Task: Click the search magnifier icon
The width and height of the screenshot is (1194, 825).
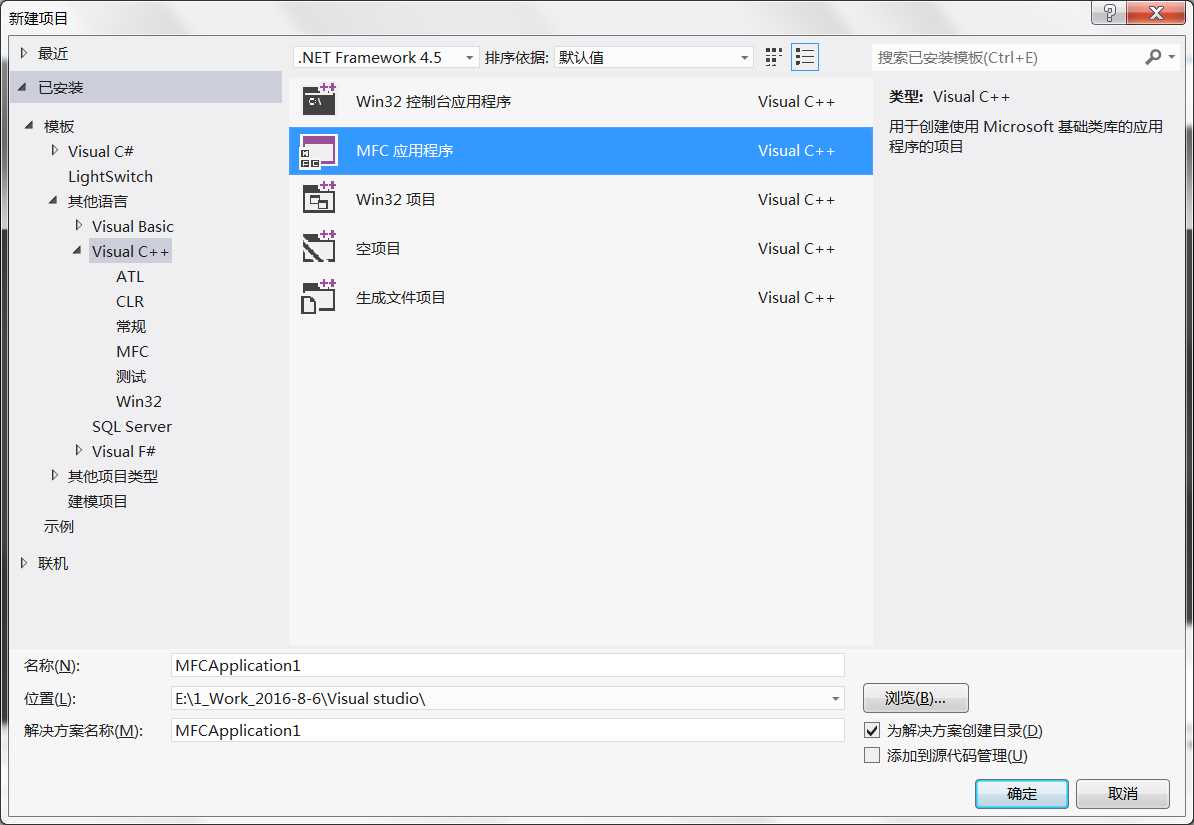Action: pos(1153,57)
